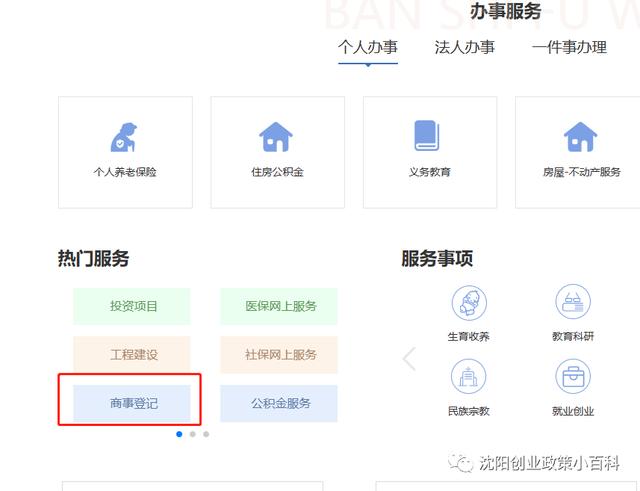Viewport: 640px width, 491px height.
Task: Click the 房屋-不动产服务 house icon
Action: (580, 137)
